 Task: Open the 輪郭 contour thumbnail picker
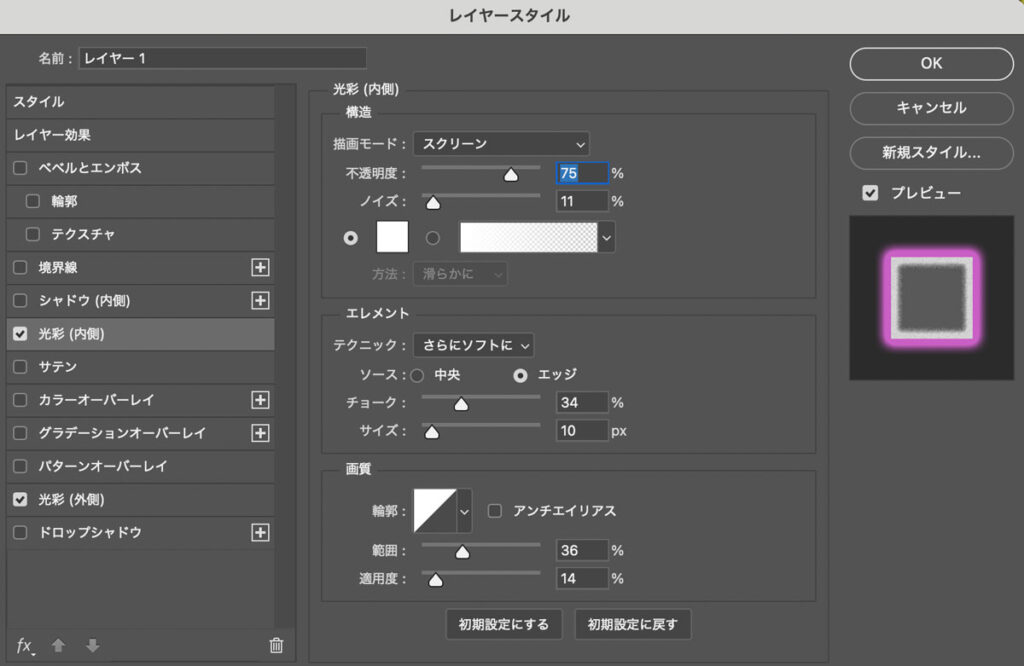[466, 510]
